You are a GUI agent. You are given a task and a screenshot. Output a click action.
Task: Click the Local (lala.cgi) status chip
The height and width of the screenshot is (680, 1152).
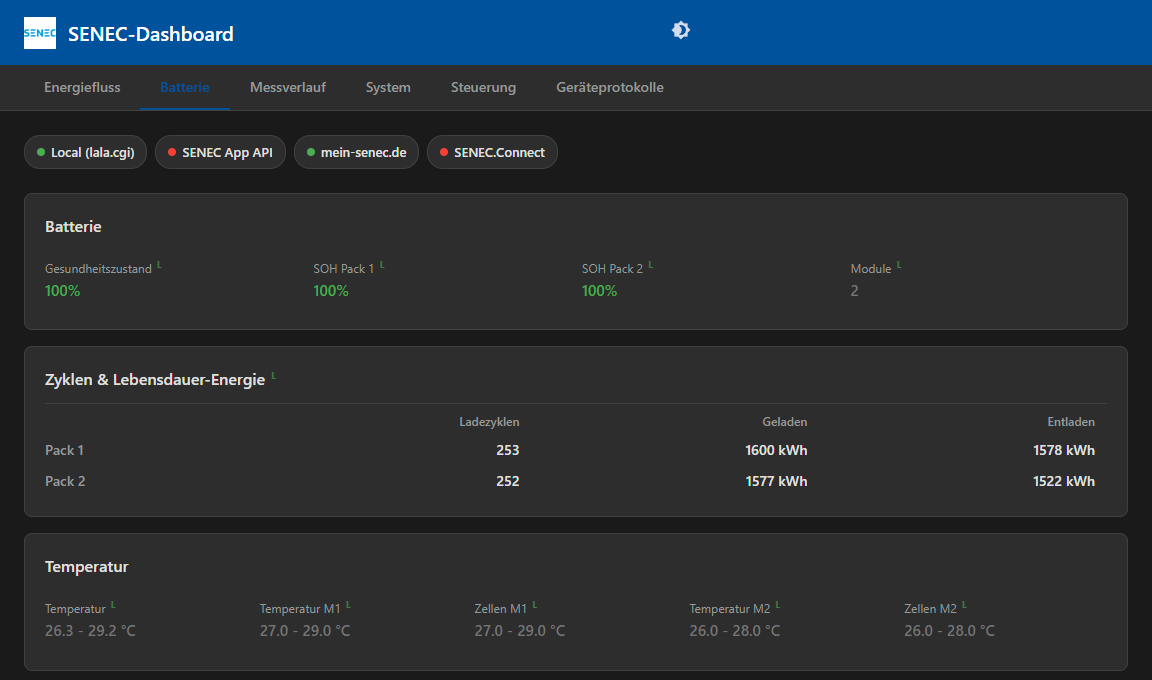[85, 152]
